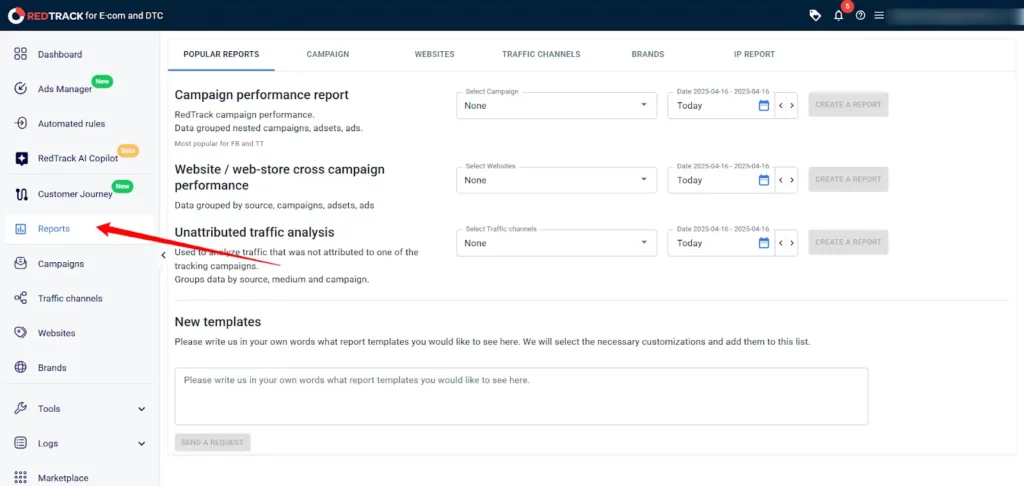Switch to the Popular Reports tab
Screen dimensions: 1024x486
(221, 54)
